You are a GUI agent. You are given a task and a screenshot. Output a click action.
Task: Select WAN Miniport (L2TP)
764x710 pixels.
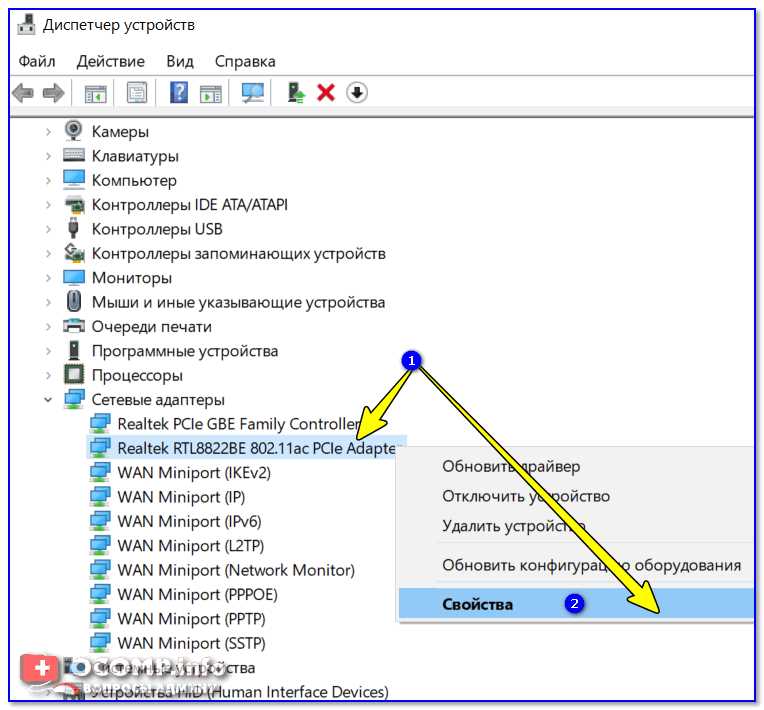point(191,546)
